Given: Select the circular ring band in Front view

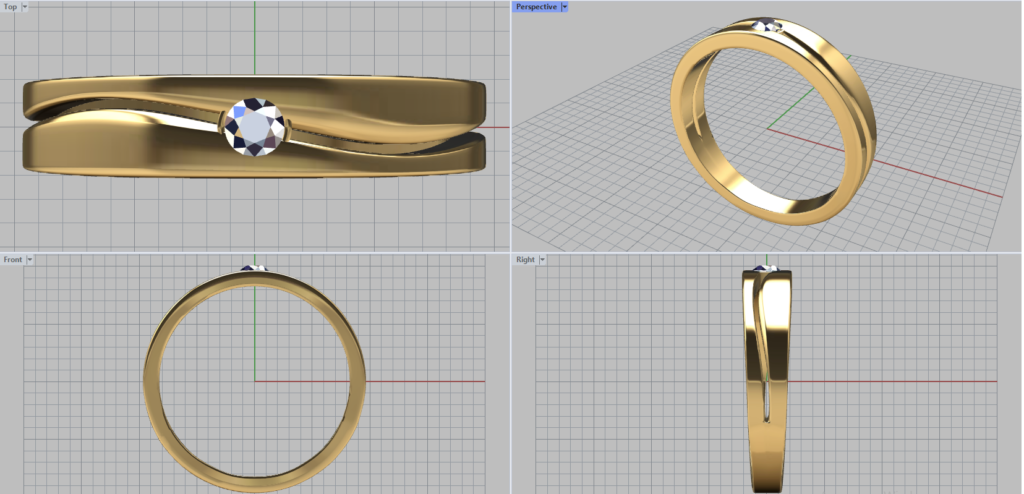Looking at the screenshot, I should click(150, 380).
